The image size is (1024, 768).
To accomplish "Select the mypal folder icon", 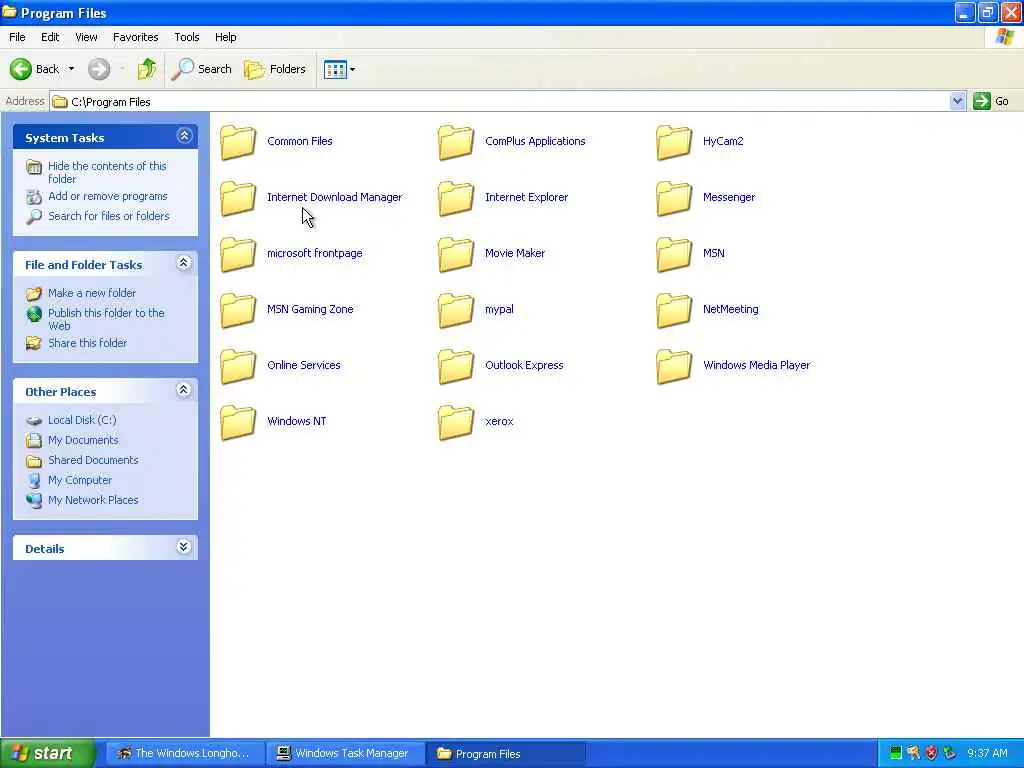I will point(456,310).
